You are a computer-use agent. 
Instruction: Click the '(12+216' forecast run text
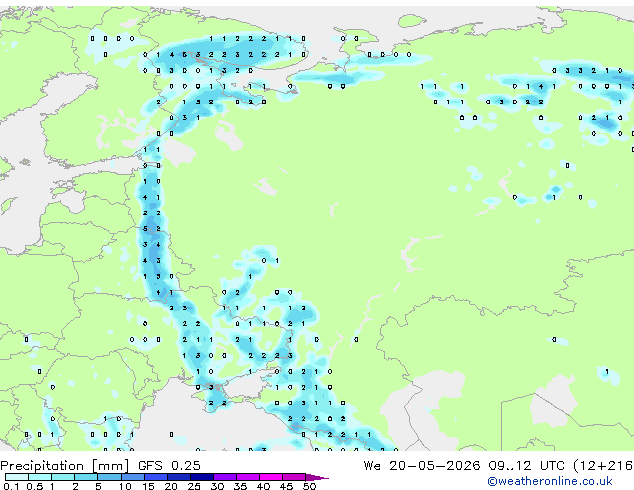pyautogui.click(x=603, y=466)
